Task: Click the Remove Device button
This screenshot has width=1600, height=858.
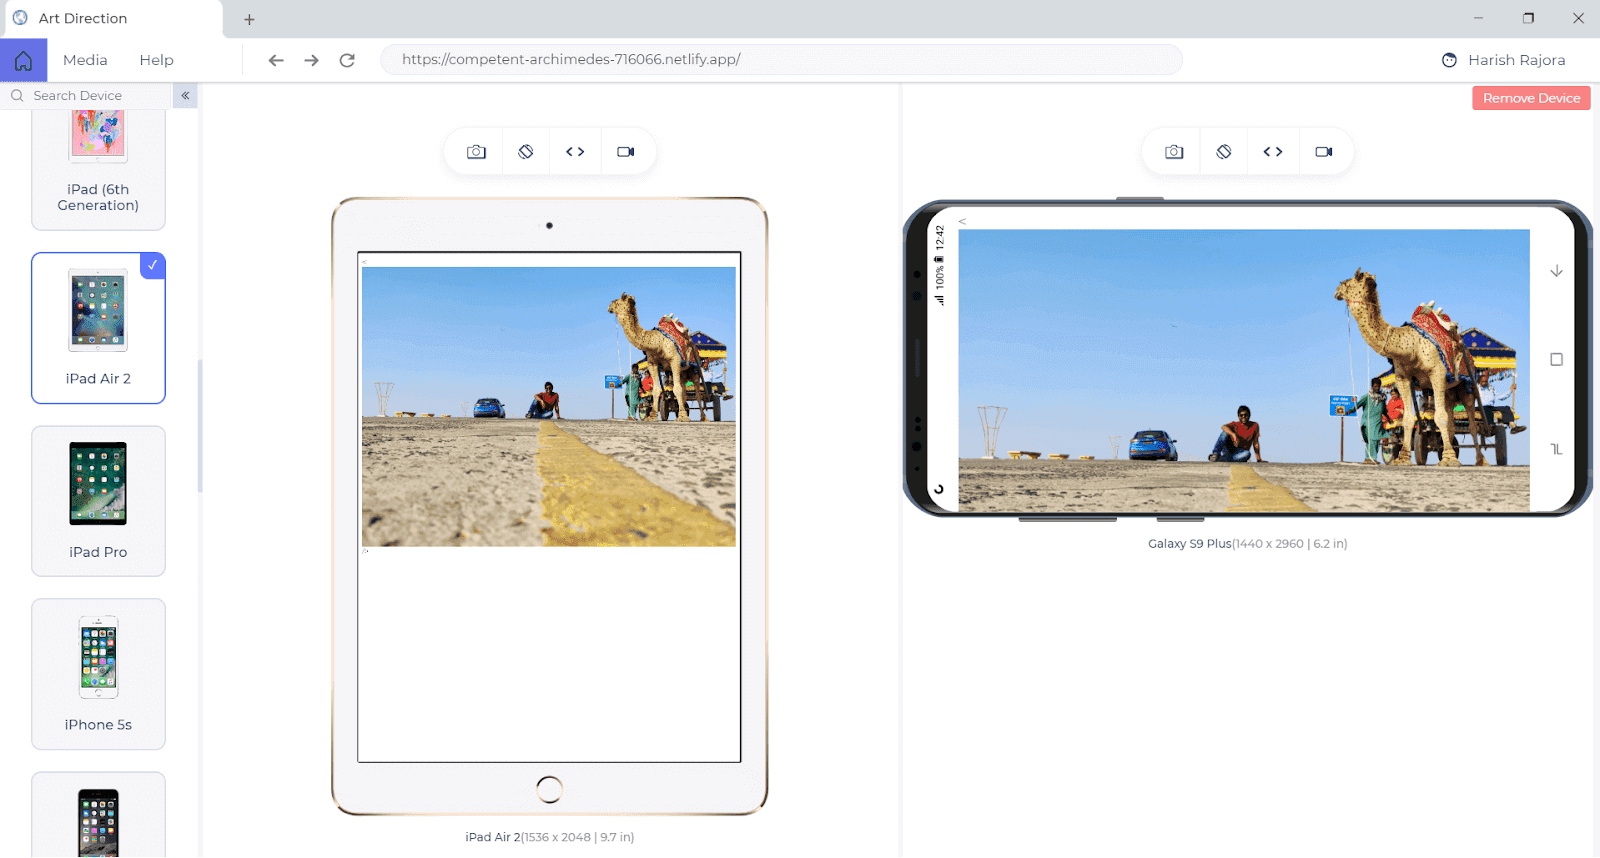Action: pos(1531,98)
